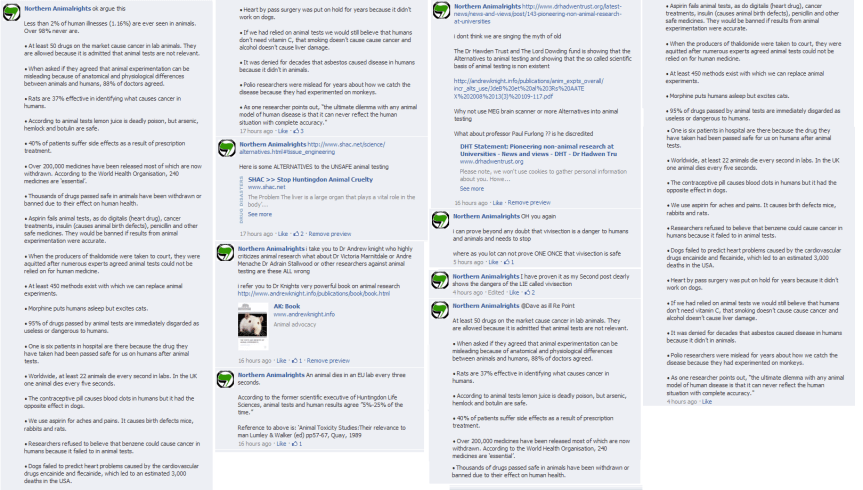Open andrewknight.info book.html URL link
863x490 pixels.
click(x=314, y=293)
